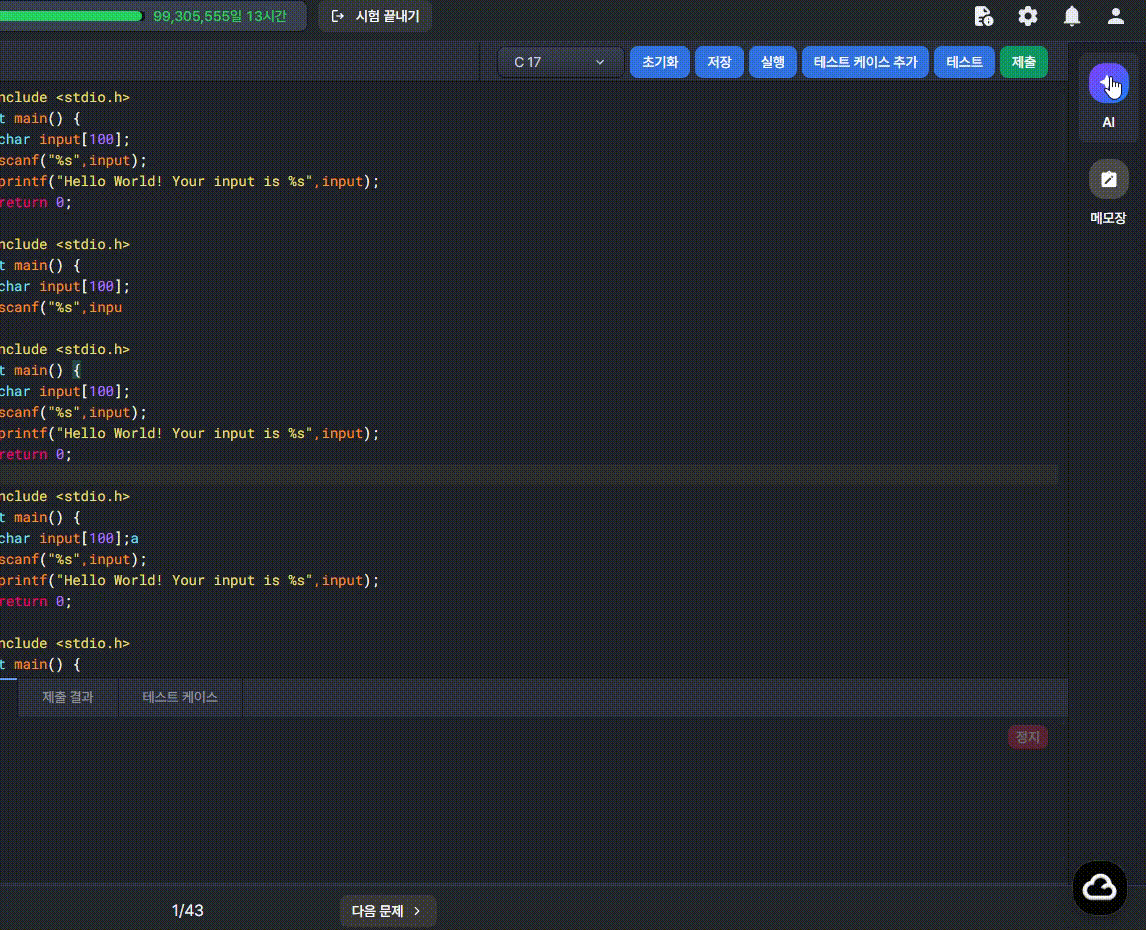
Task: End the exam with 시험 끝내기
Action: pyautogui.click(x=376, y=16)
